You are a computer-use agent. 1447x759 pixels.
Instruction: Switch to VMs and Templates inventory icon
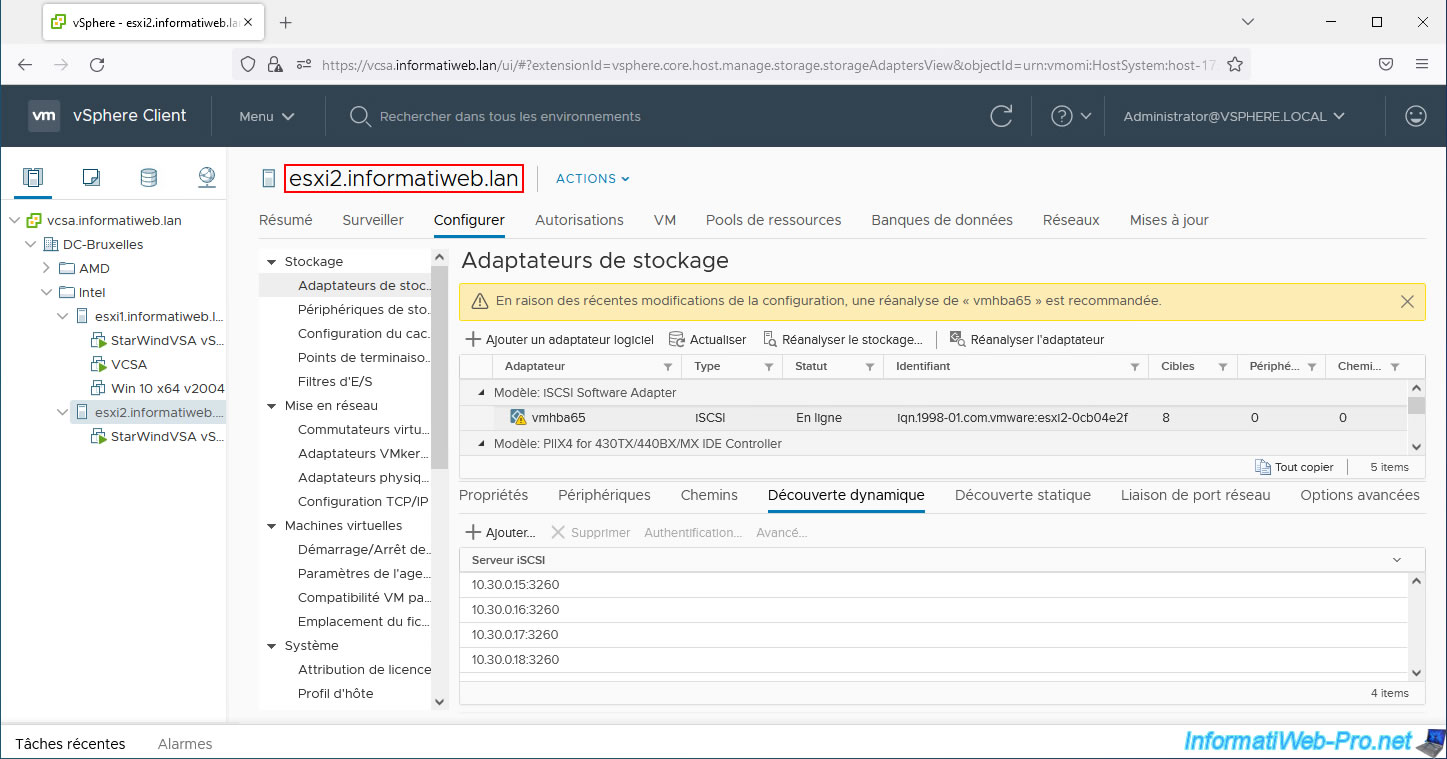pyautogui.click(x=91, y=178)
